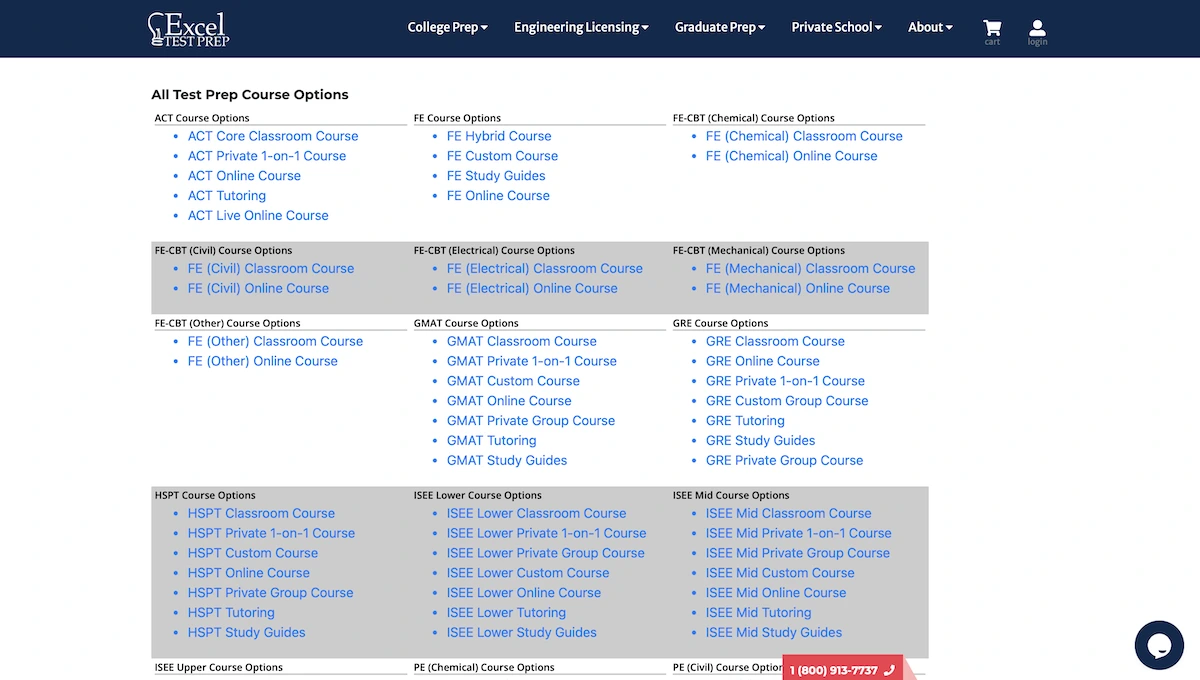The height and width of the screenshot is (680, 1200).
Task: Click GRE Study Guides link
Action: 760,441
